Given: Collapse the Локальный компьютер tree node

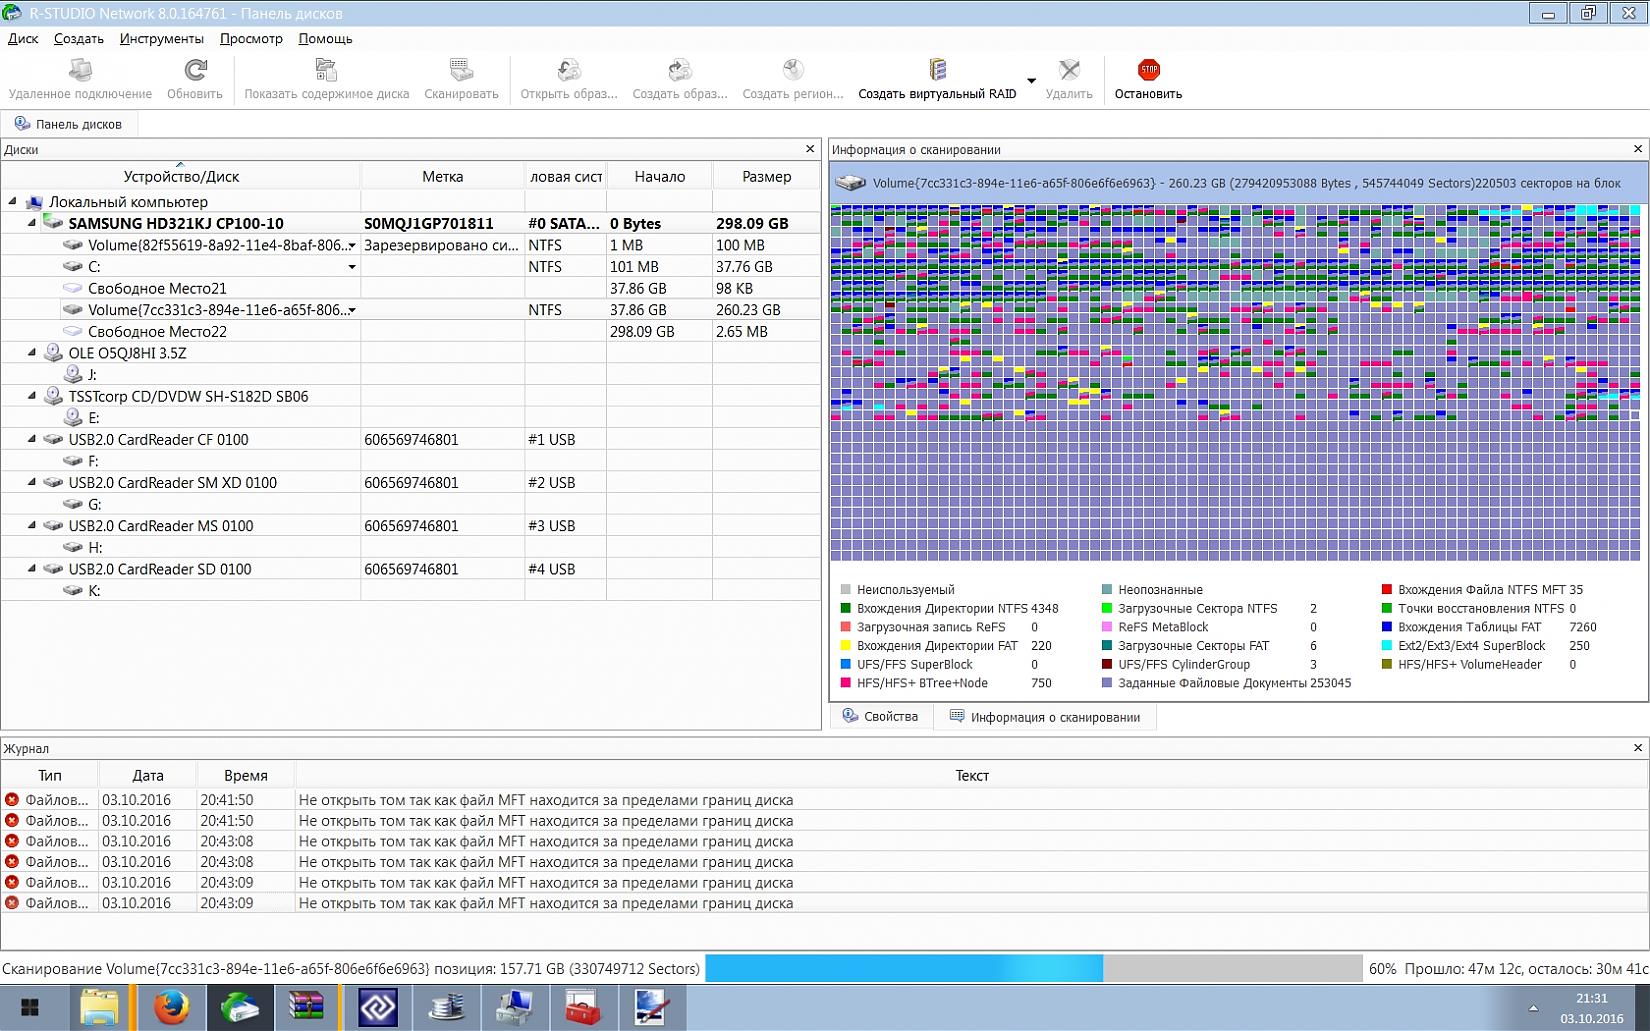Looking at the screenshot, I should point(13,202).
